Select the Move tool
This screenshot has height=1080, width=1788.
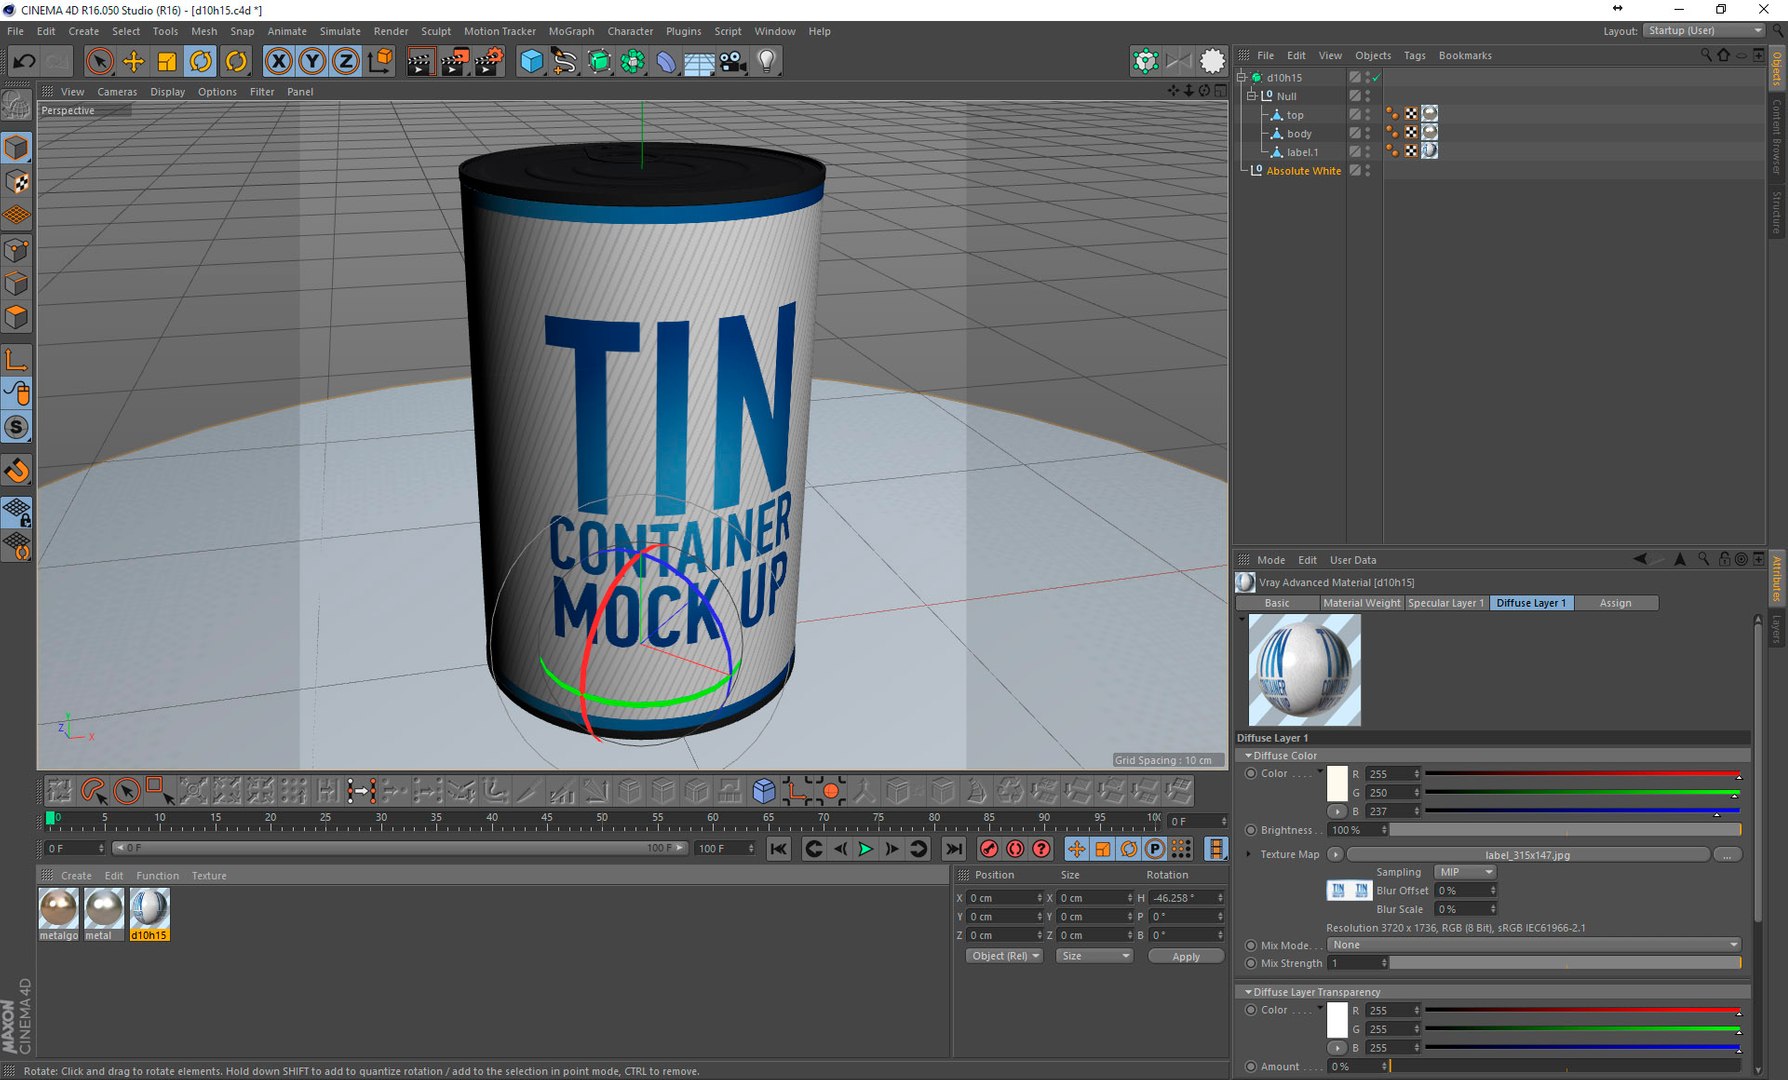tap(133, 62)
